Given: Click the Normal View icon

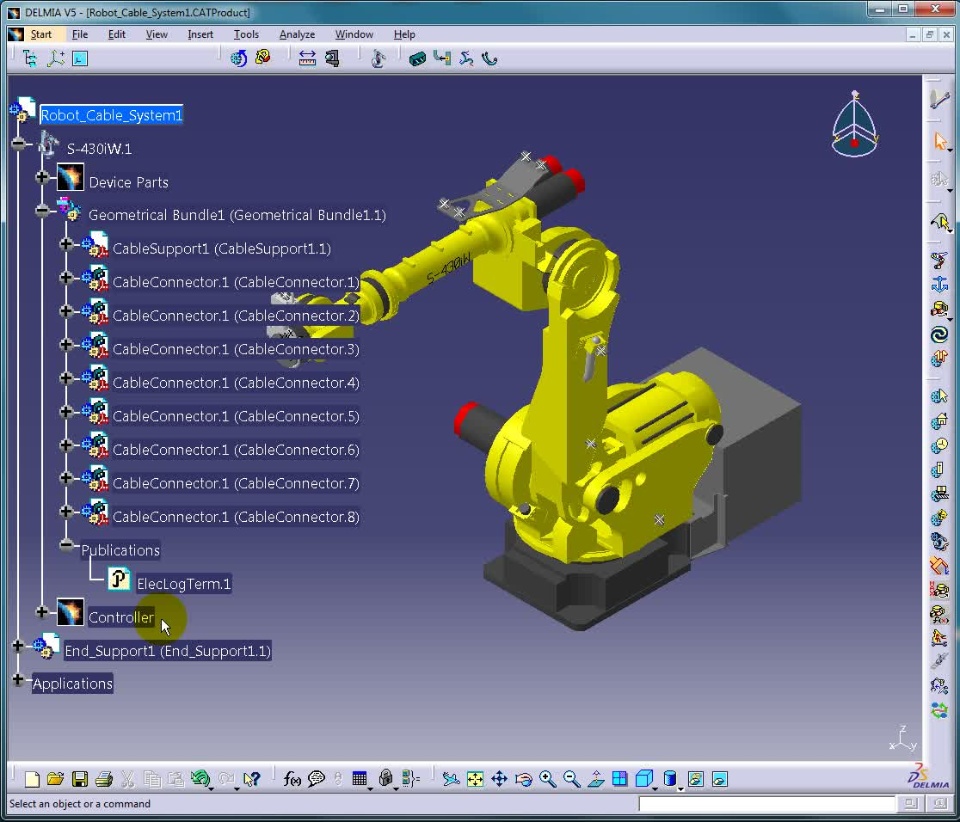Looking at the screenshot, I should point(596,779).
